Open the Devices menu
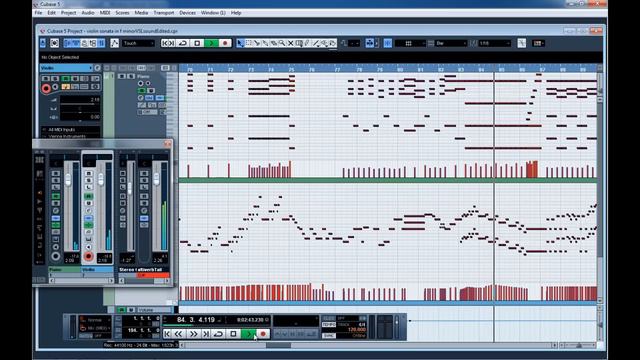 187,13
